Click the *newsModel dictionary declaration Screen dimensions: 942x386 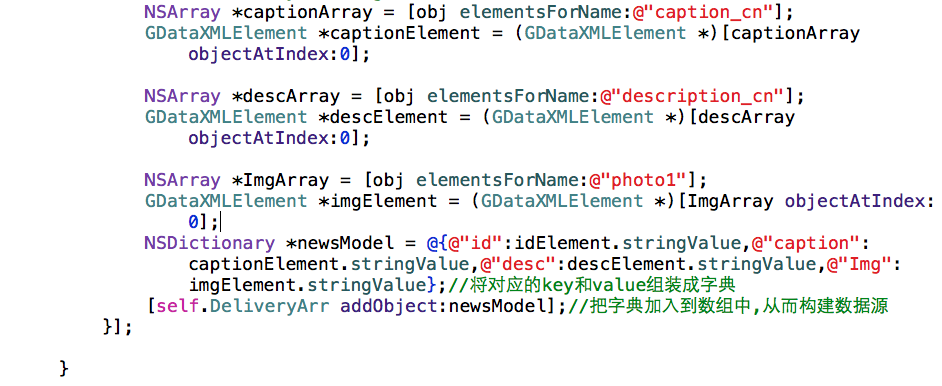coord(339,243)
